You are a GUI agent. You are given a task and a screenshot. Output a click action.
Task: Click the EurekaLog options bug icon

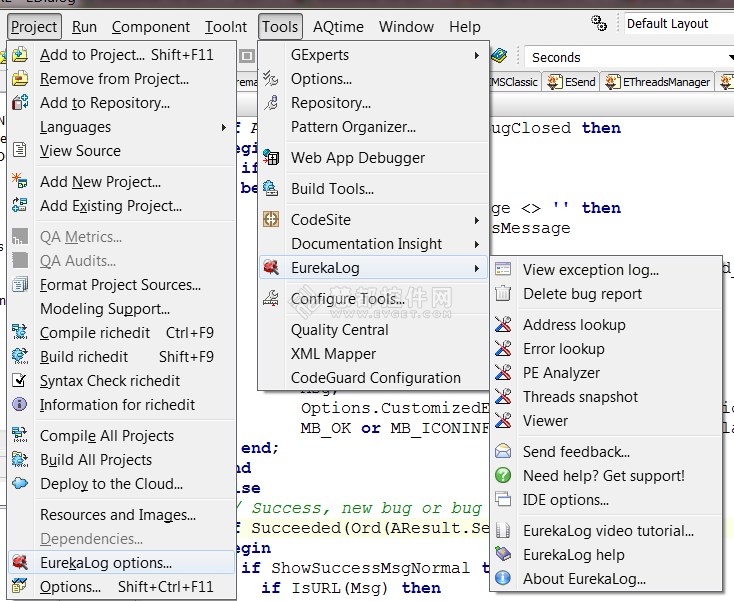click(20, 562)
